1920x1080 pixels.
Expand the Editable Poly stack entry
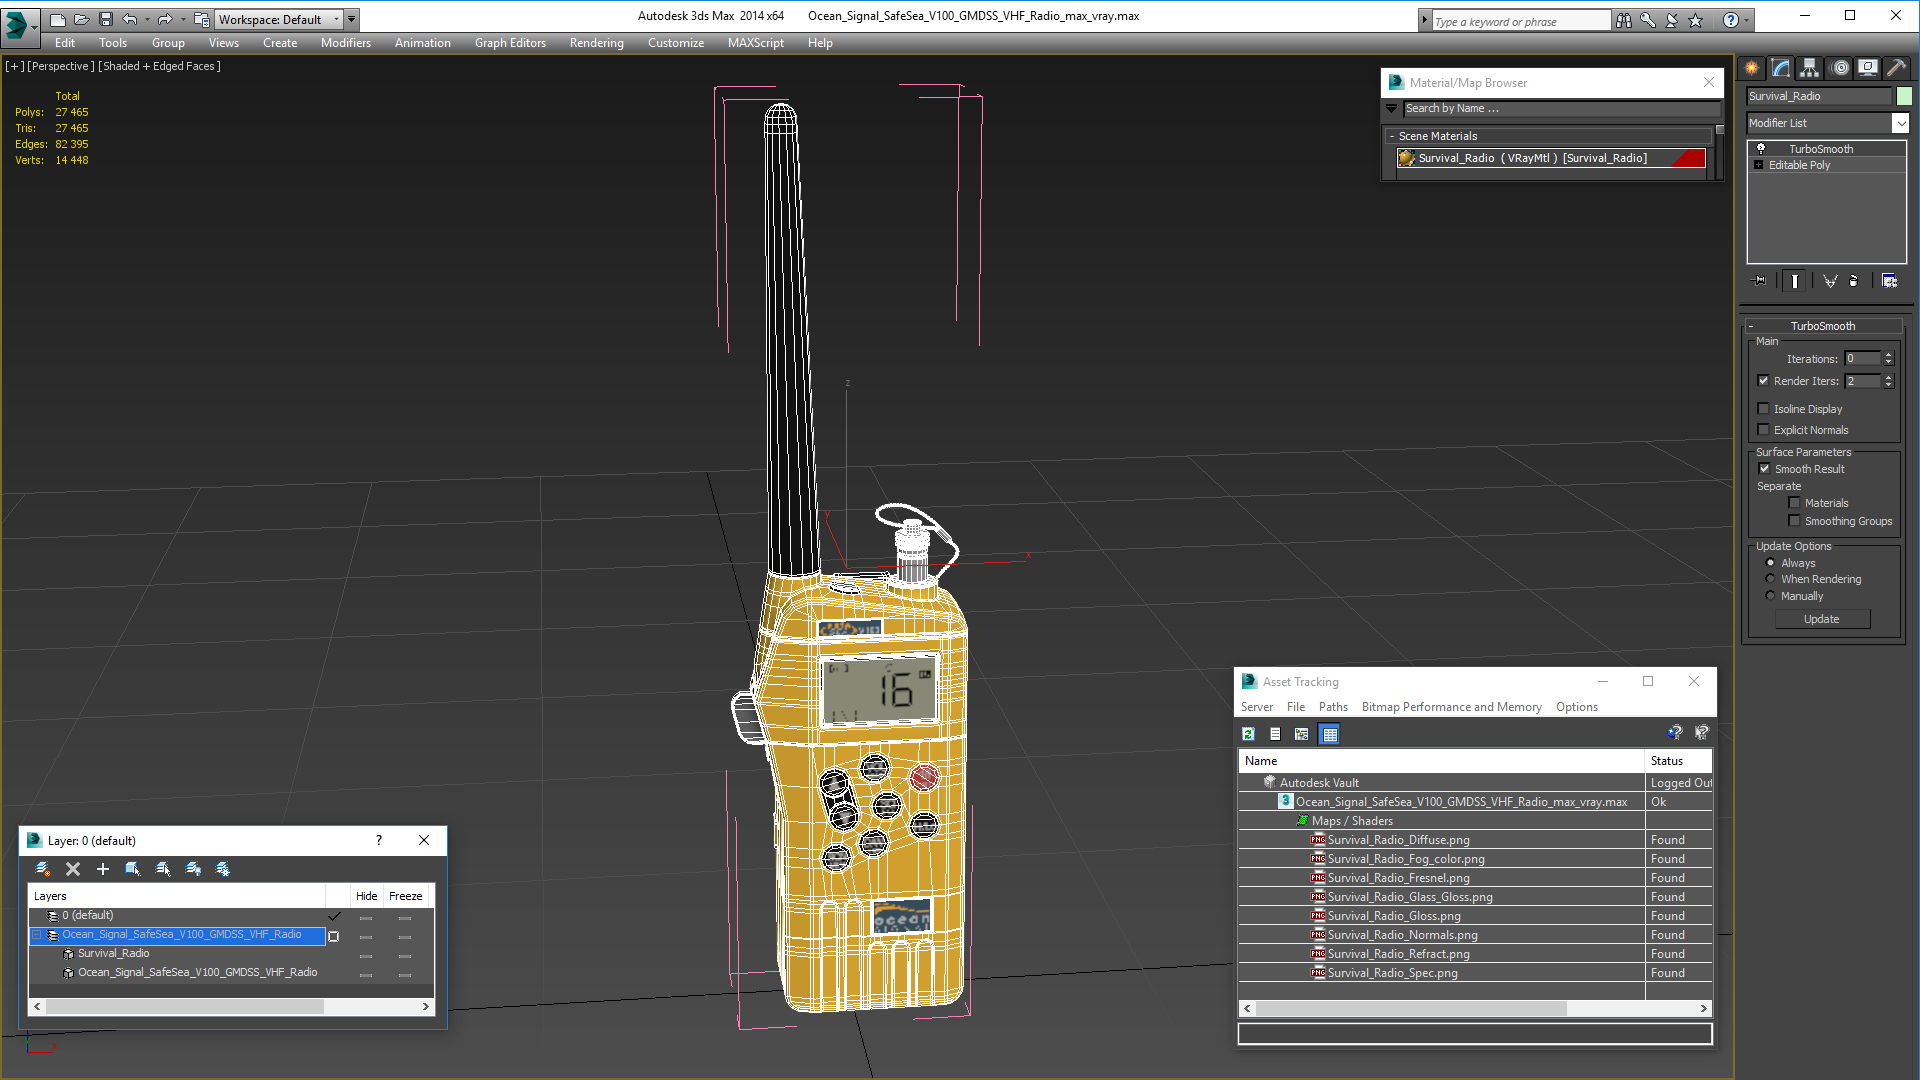(1759, 165)
